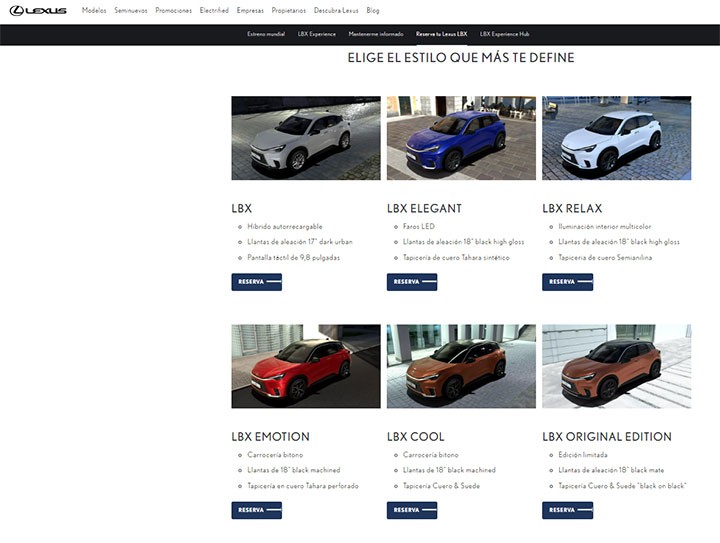Select the blue LBX Elegant car image
The image size is (720, 543).
tap(461, 138)
